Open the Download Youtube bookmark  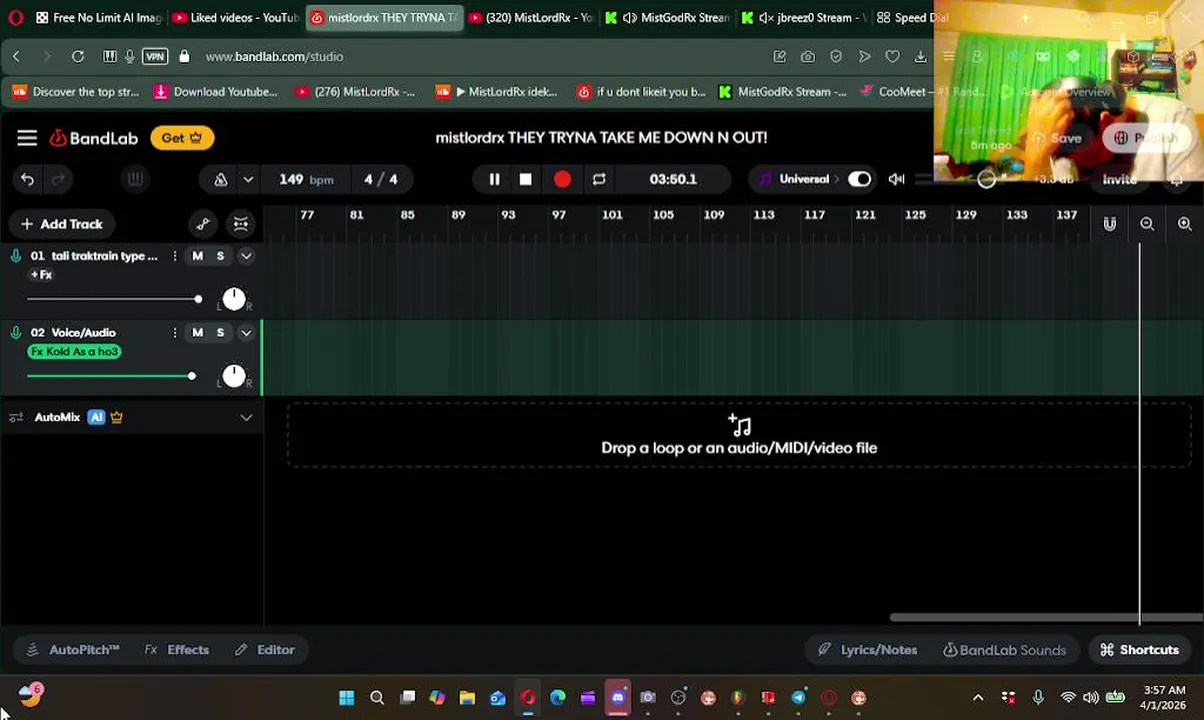[x=216, y=92]
